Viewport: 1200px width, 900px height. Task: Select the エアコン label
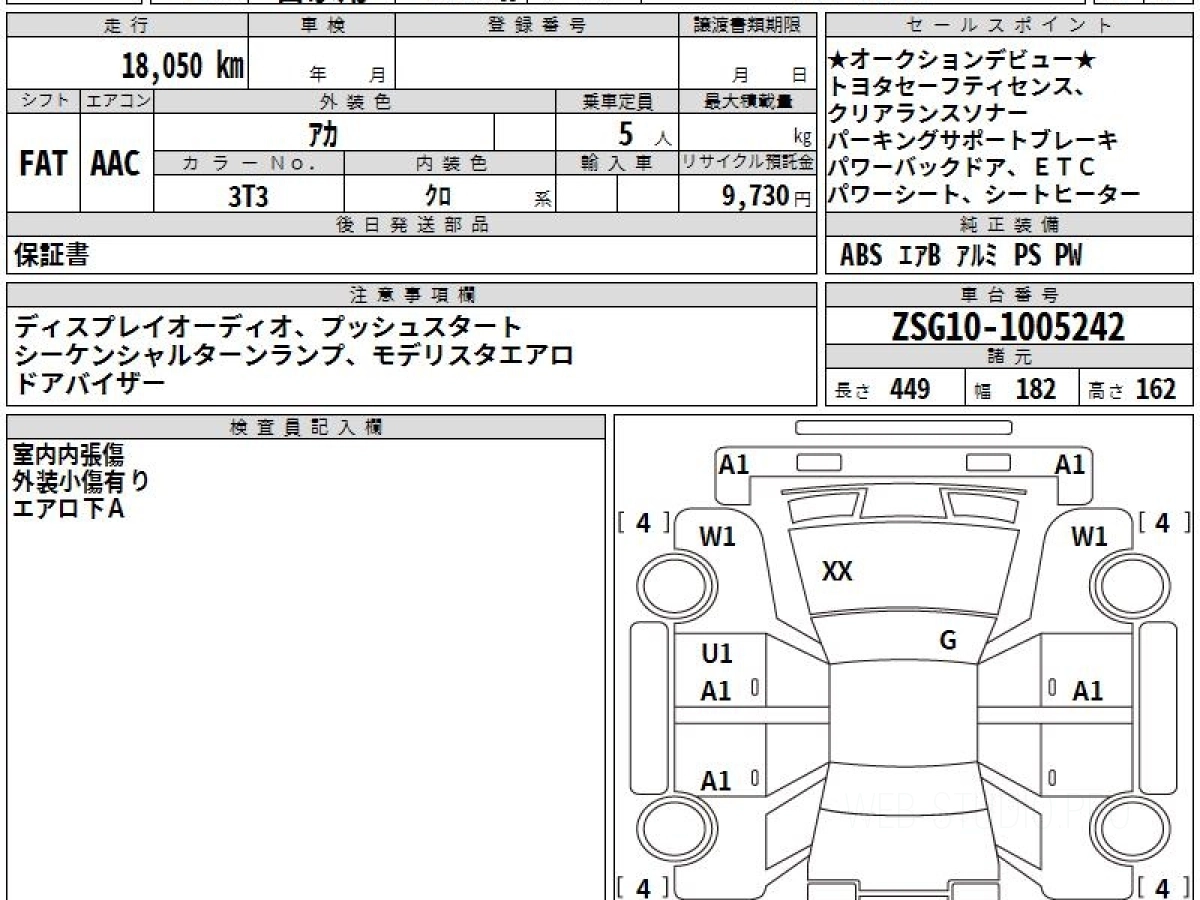[117, 101]
